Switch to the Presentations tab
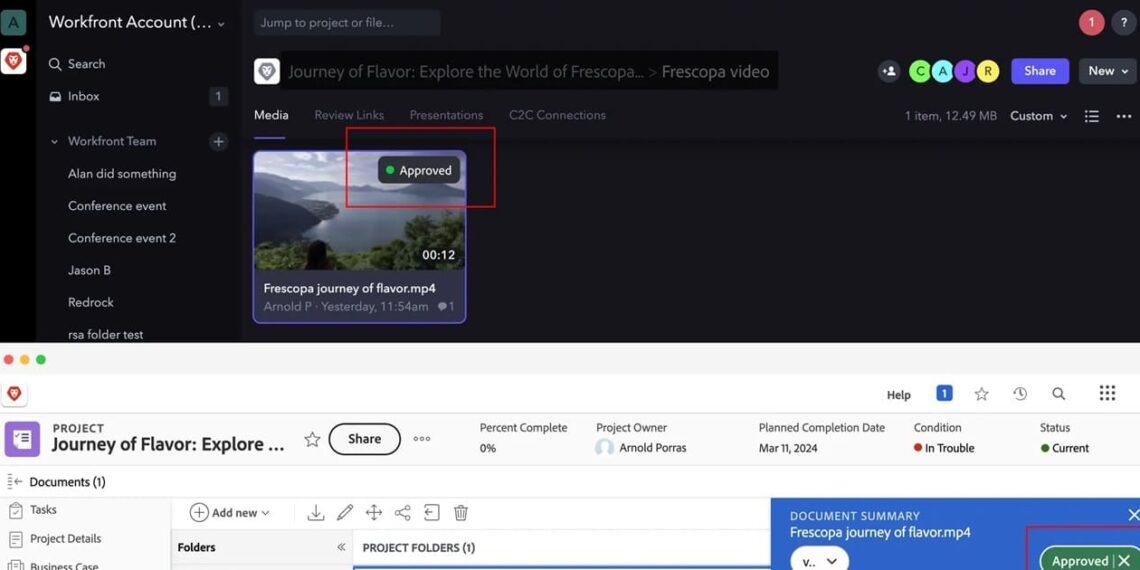The height and width of the screenshot is (570, 1140). 446,115
